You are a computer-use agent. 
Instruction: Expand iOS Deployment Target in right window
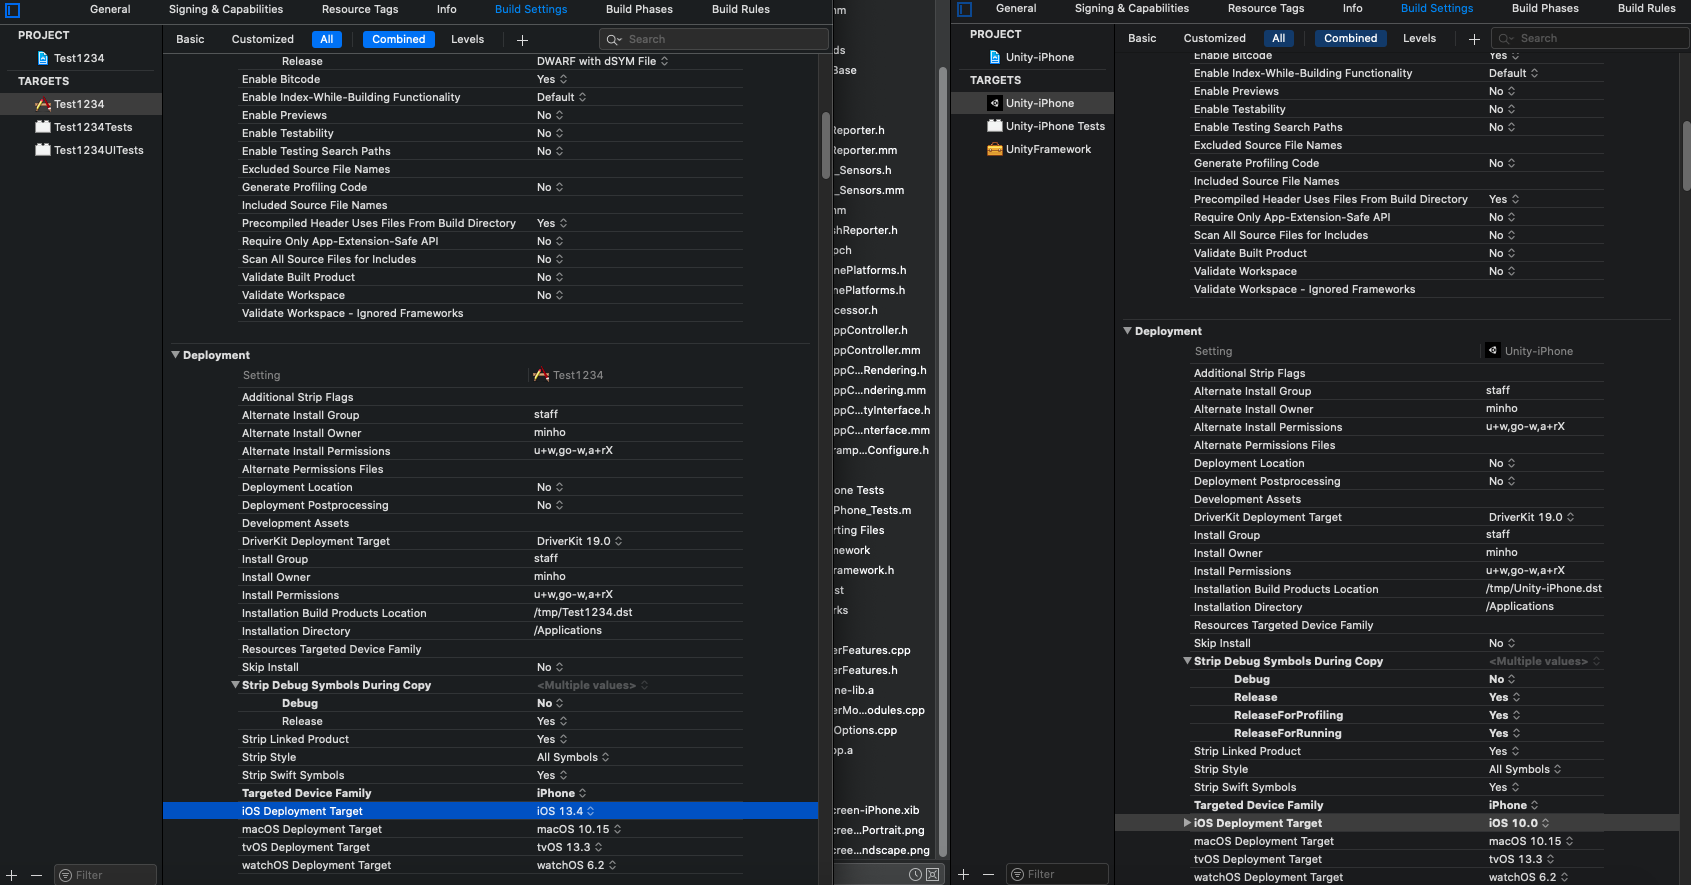coord(1188,823)
